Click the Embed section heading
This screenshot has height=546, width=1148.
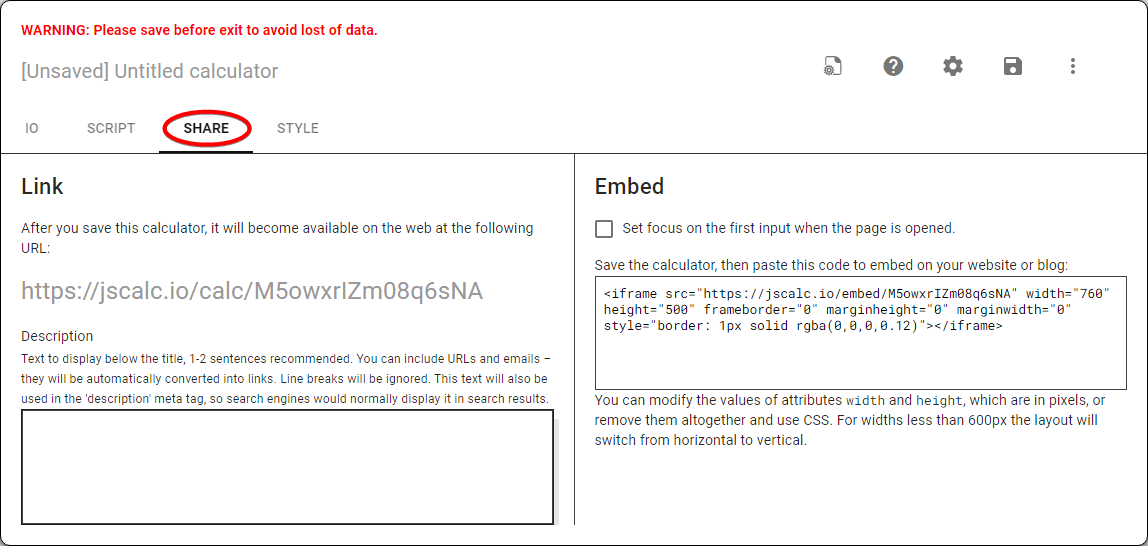(x=629, y=187)
